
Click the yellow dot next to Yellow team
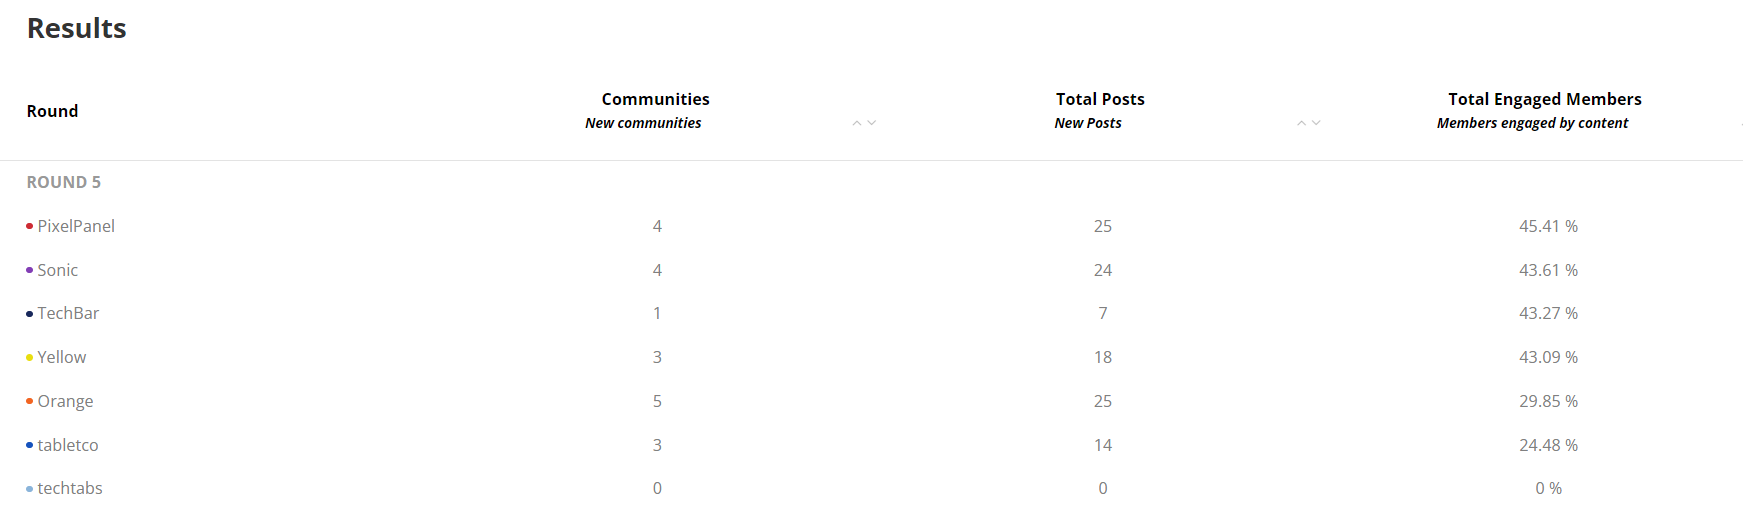(29, 358)
